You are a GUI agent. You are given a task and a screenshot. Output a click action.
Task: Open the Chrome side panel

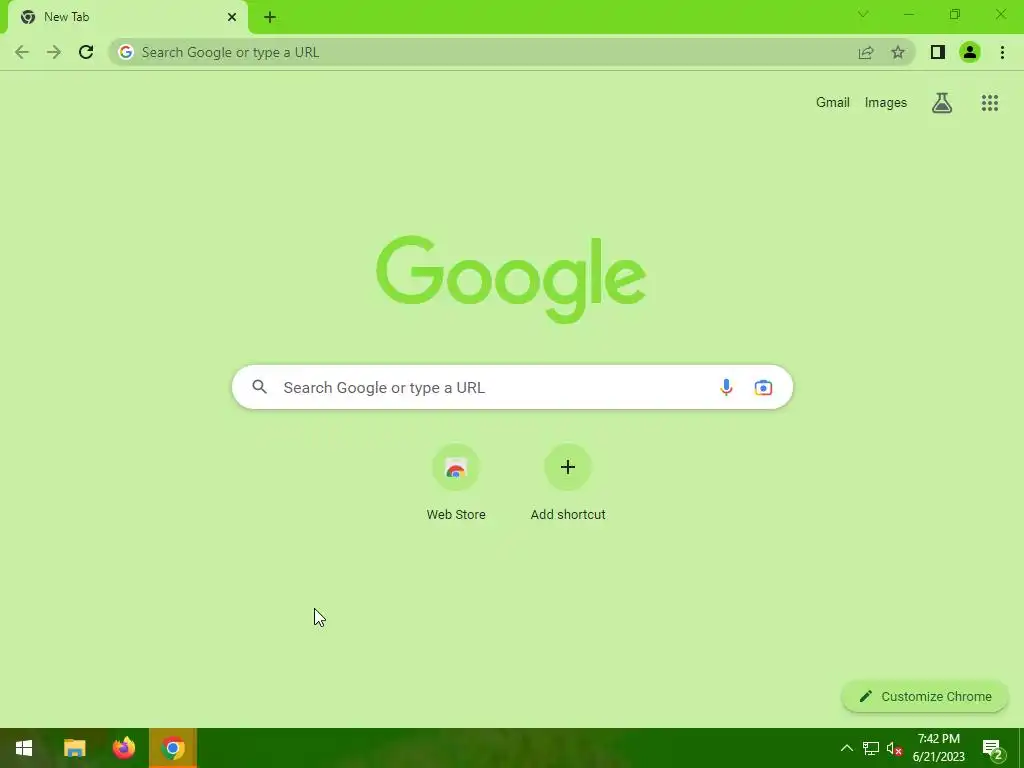(938, 52)
